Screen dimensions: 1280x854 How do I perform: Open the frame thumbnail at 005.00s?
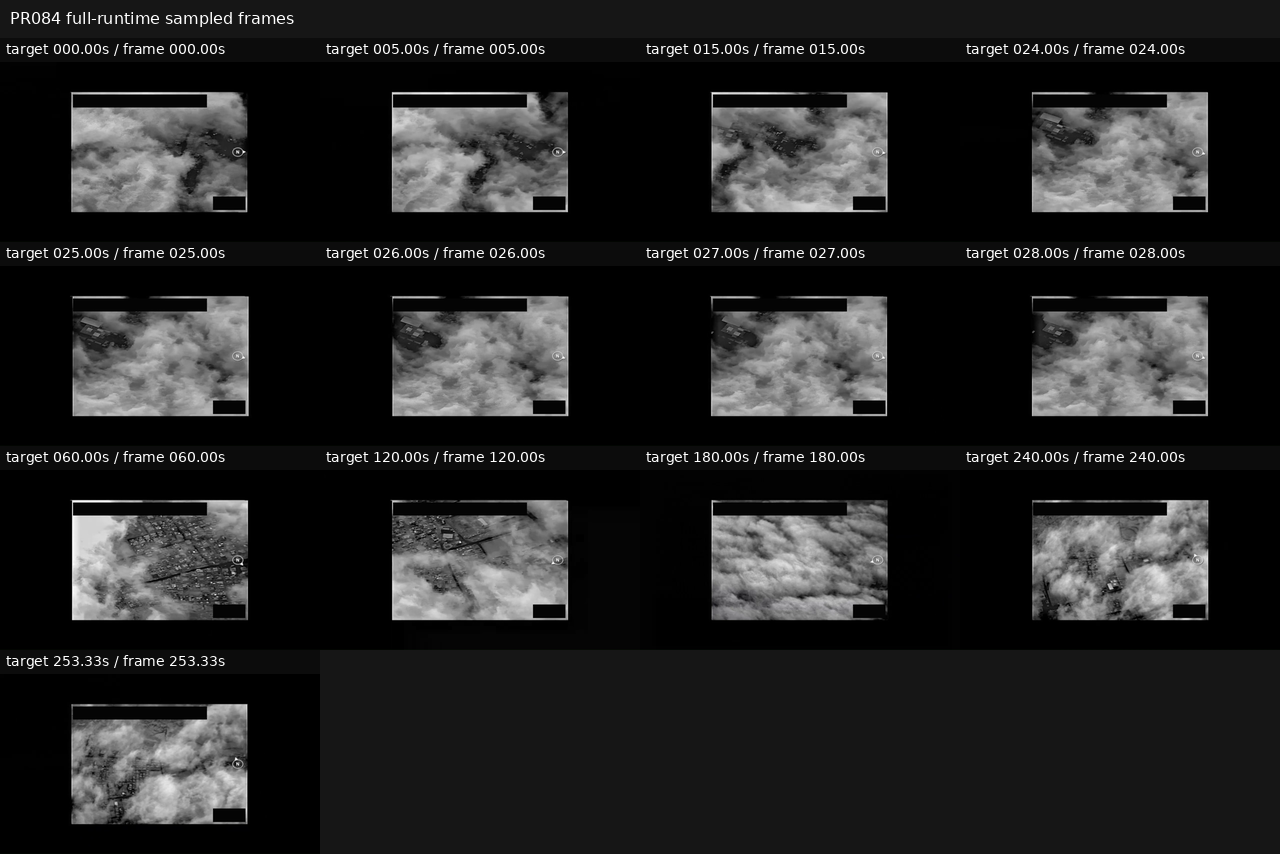pyautogui.click(x=479, y=152)
